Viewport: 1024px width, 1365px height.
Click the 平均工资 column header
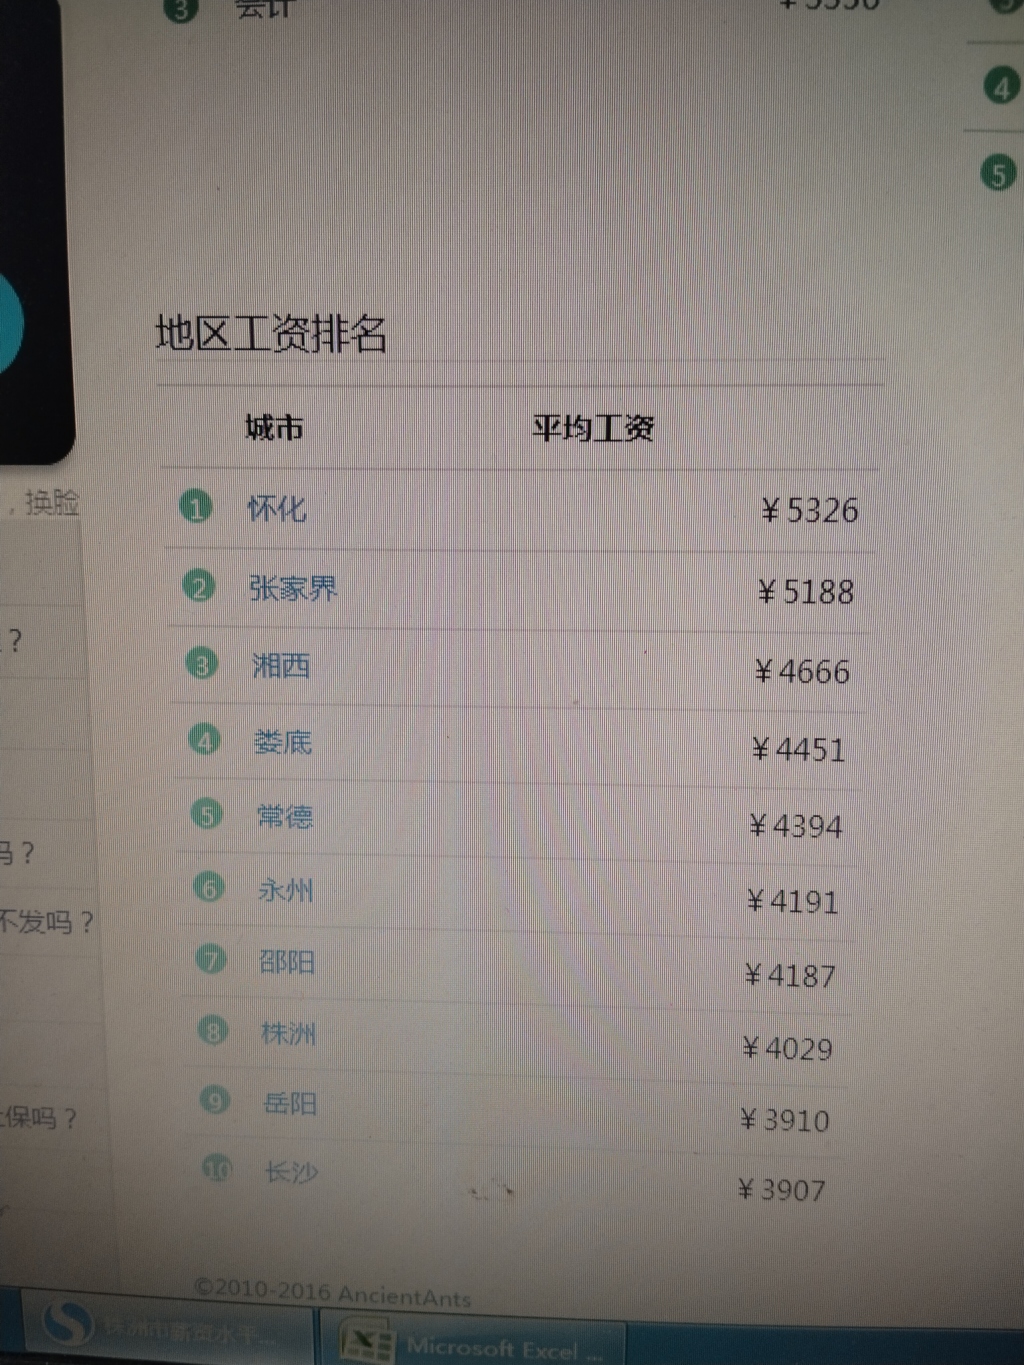[593, 429]
